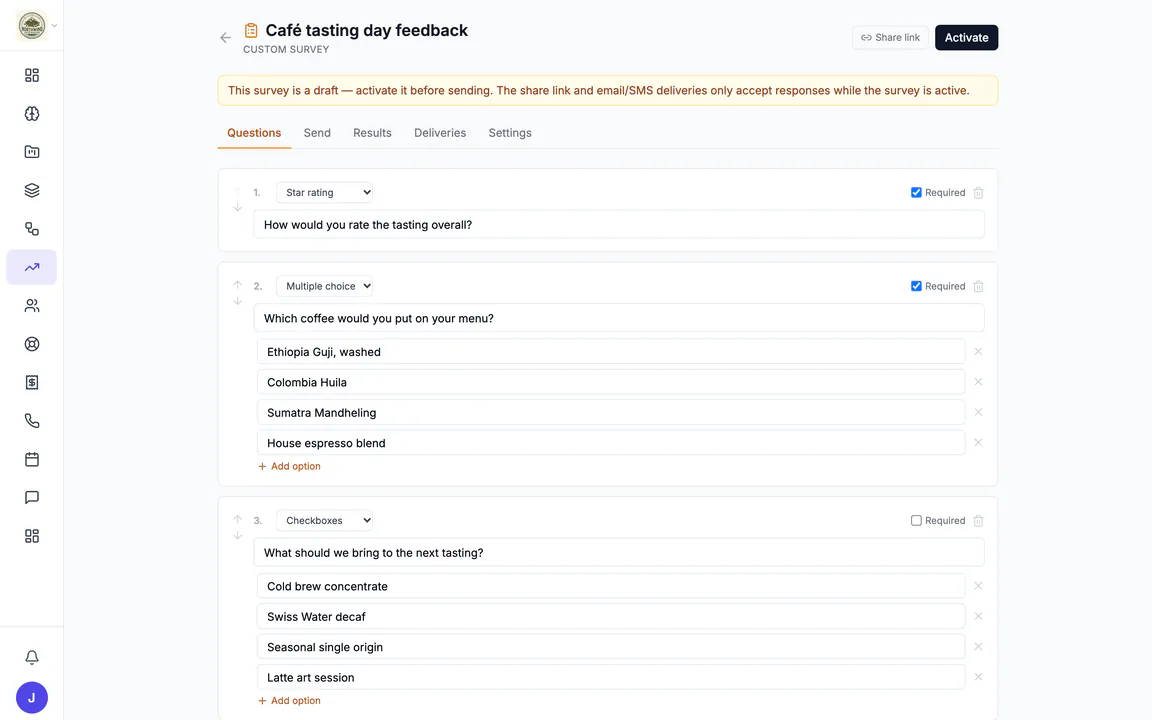1152x720 pixels.
Task: Click into the Sumatra Mandheling option field
Action: click(611, 412)
